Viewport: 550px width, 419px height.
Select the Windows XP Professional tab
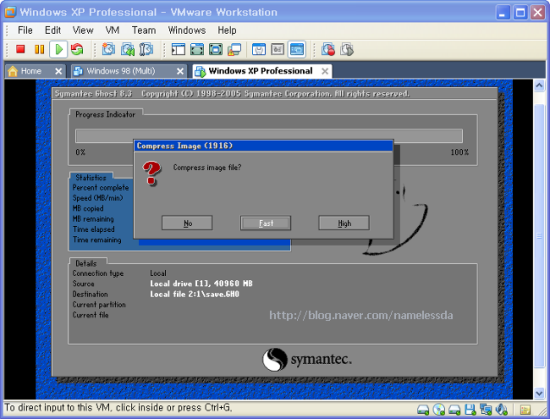pyautogui.click(x=260, y=71)
